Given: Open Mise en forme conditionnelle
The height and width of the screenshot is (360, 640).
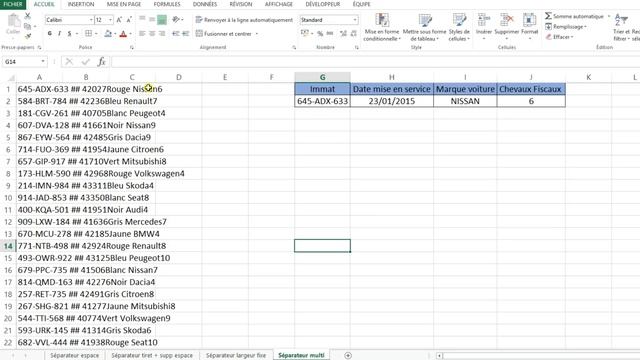Looking at the screenshot, I should 382,27.
